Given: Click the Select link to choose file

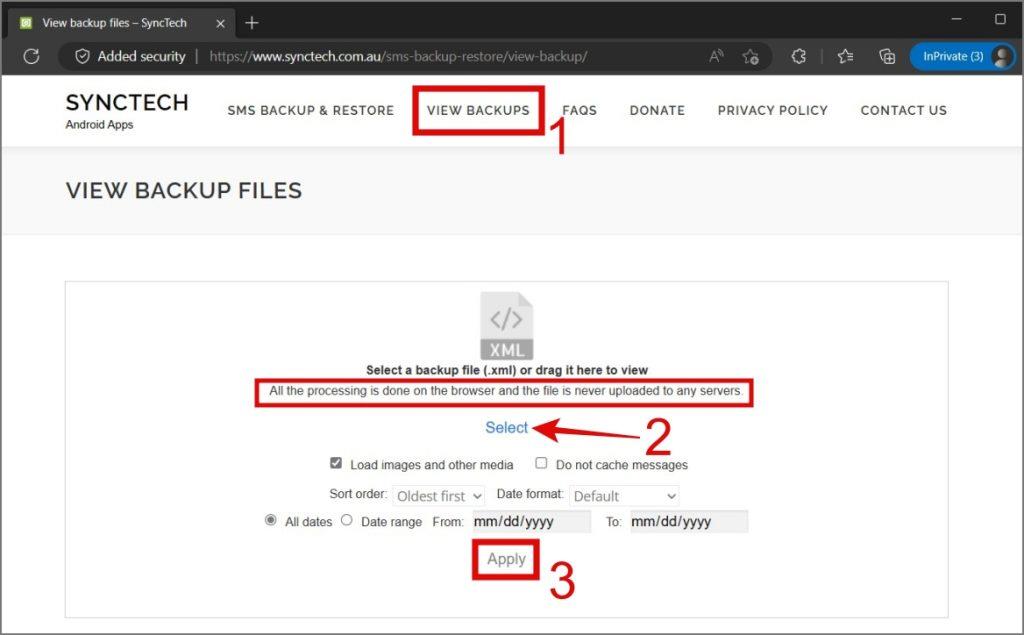Looking at the screenshot, I should 506,428.
